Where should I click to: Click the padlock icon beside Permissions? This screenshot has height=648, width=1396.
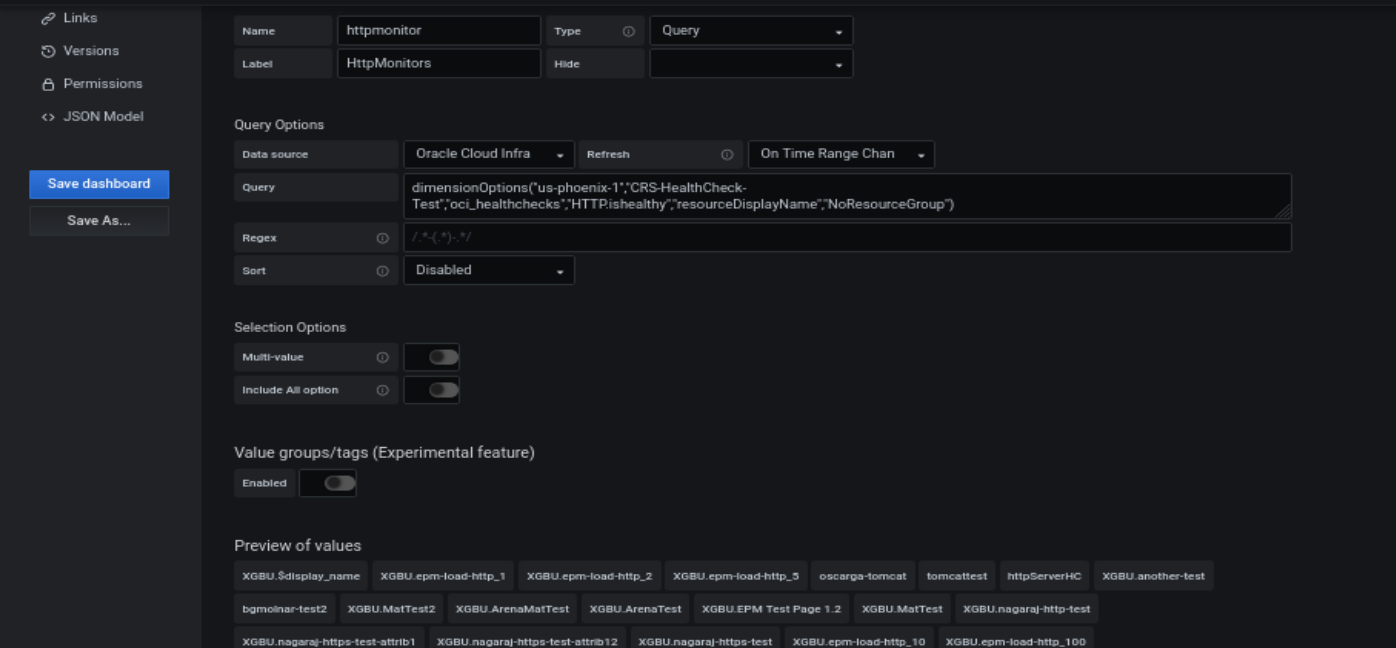tap(48, 83)
